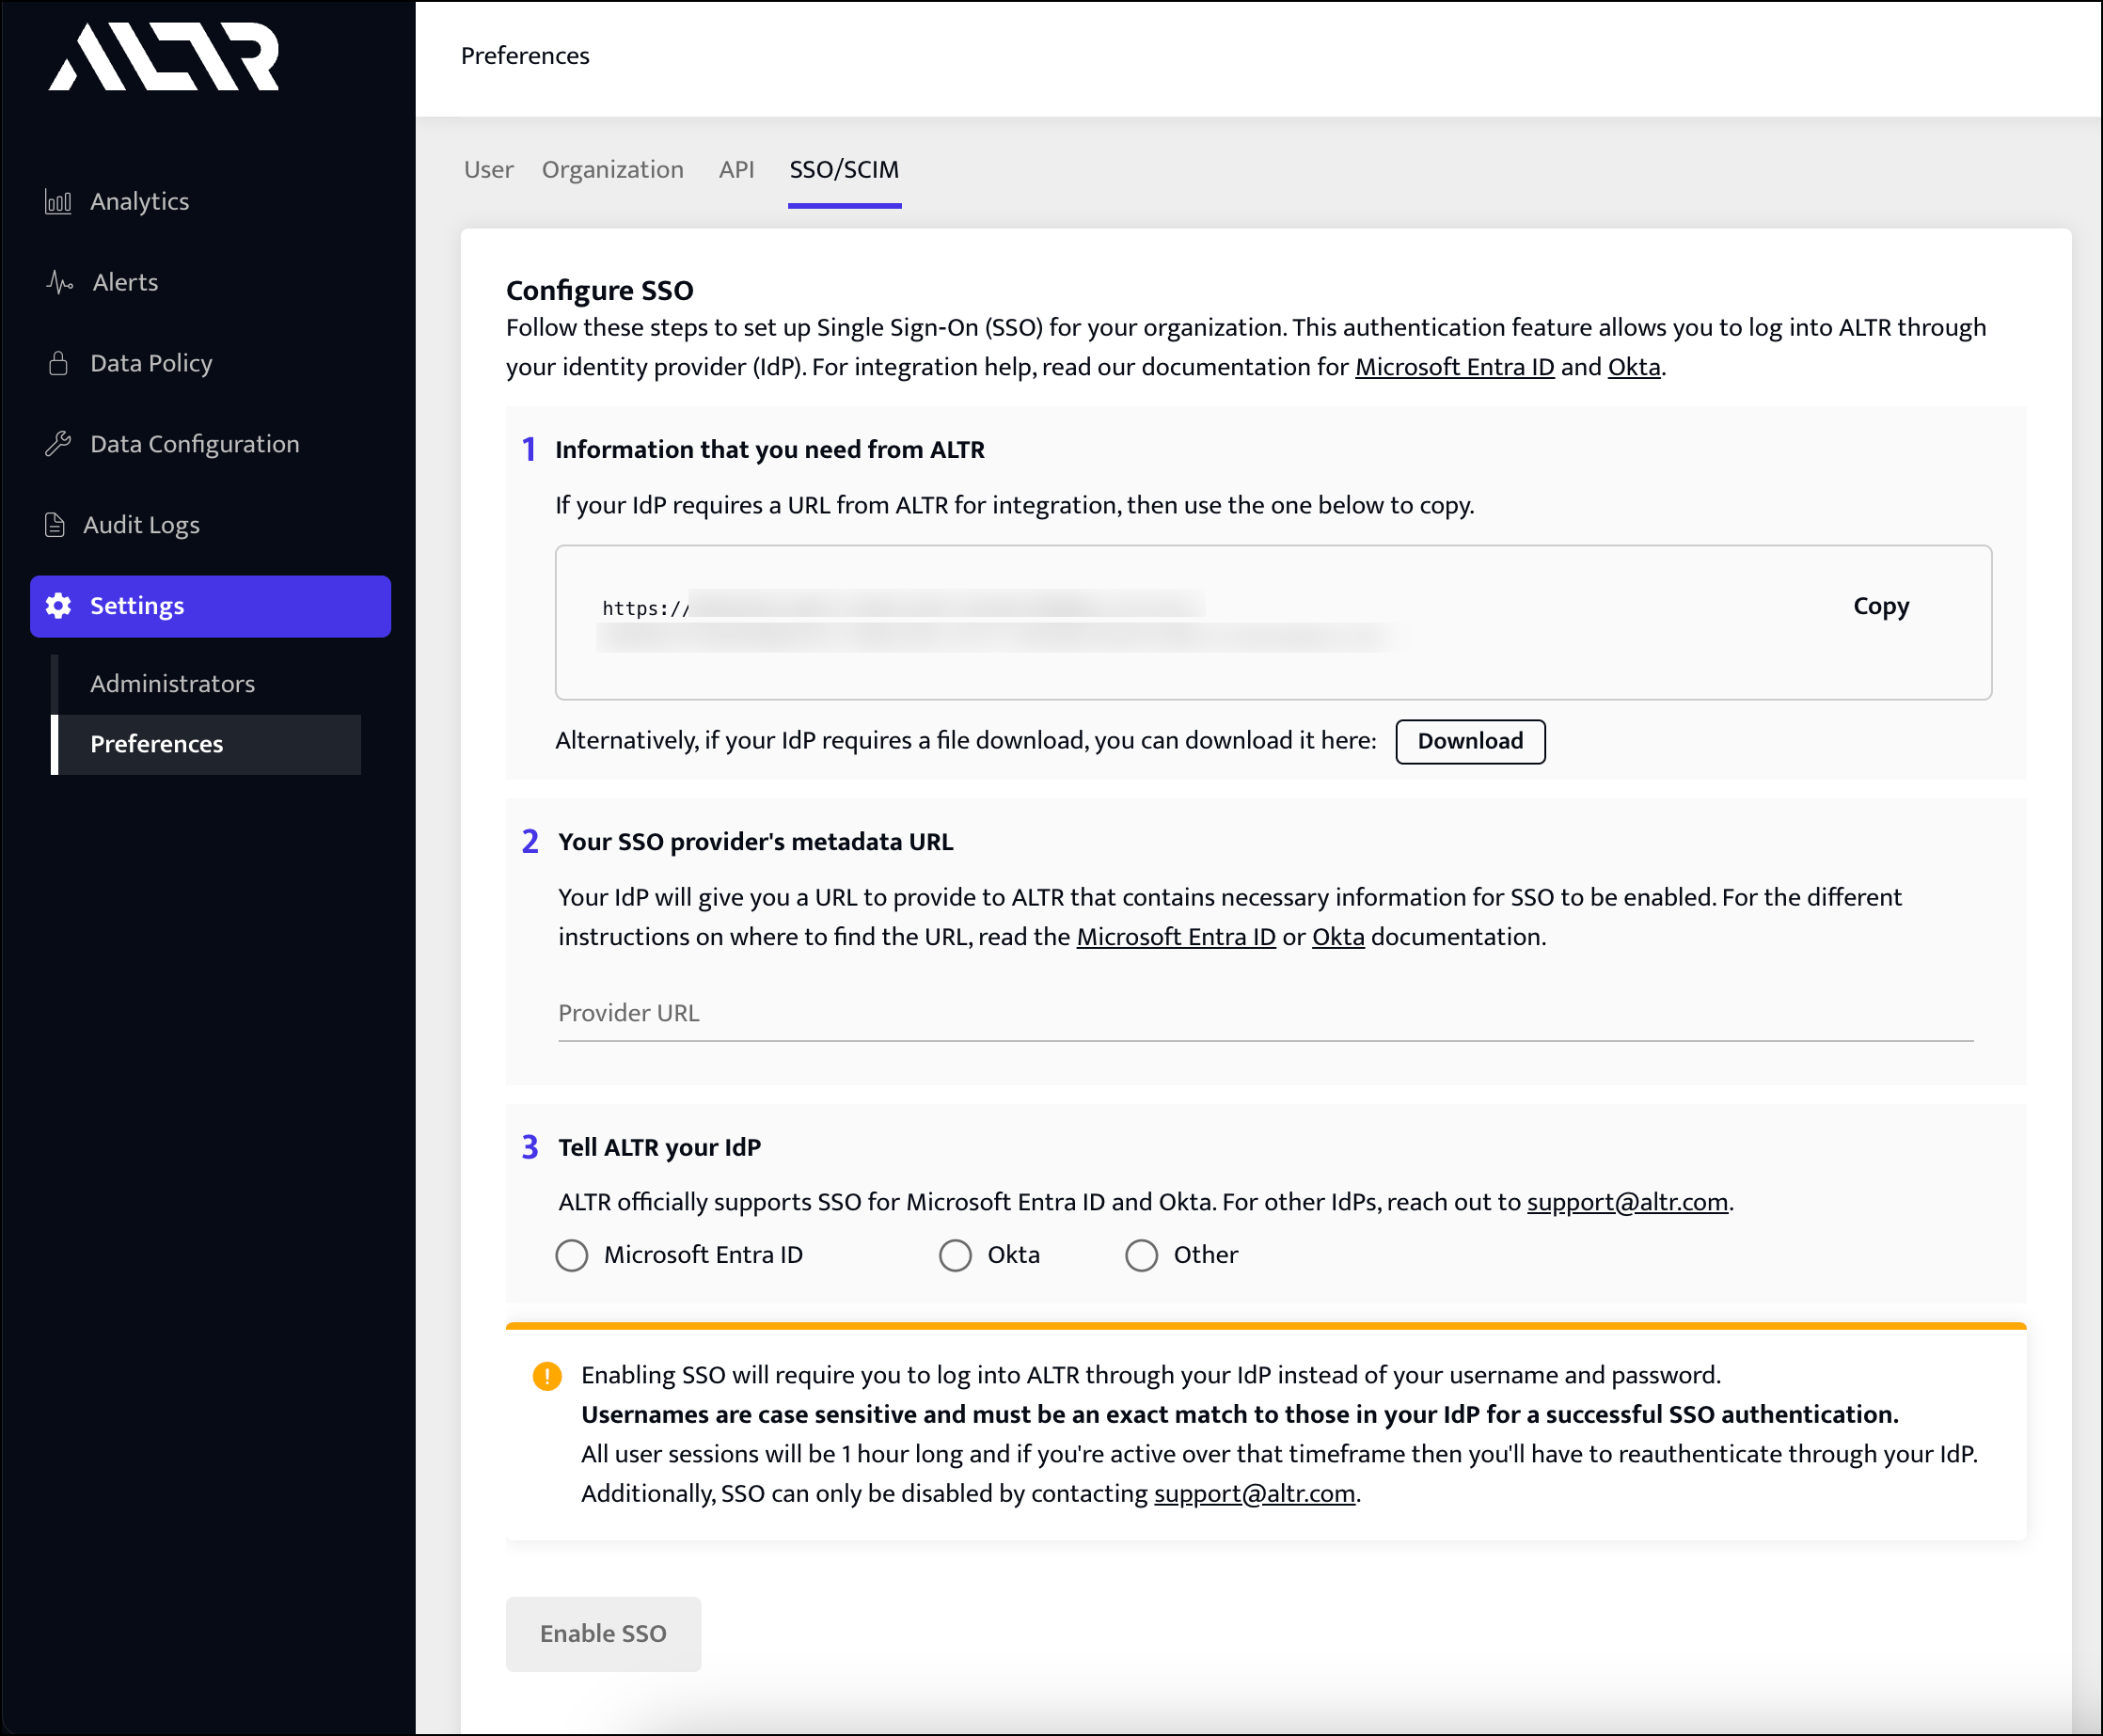Download the IdP metadata file
The image size is (2103, 1736).
point(1470,741)
